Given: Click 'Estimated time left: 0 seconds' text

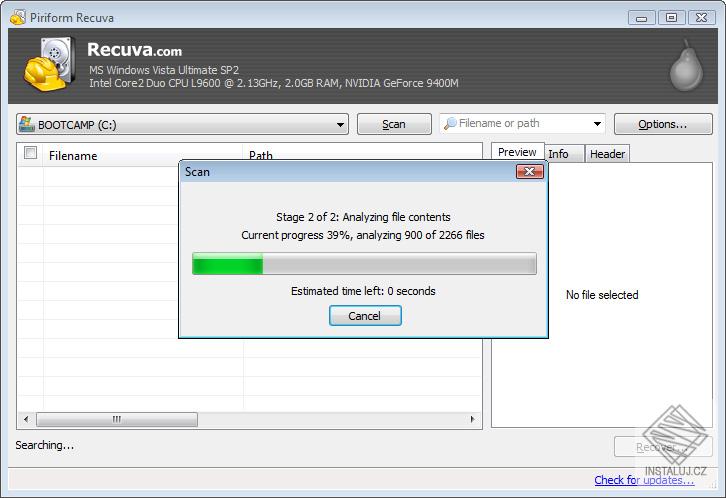Looking at the screenshot, I should click(x=363, y=291).
